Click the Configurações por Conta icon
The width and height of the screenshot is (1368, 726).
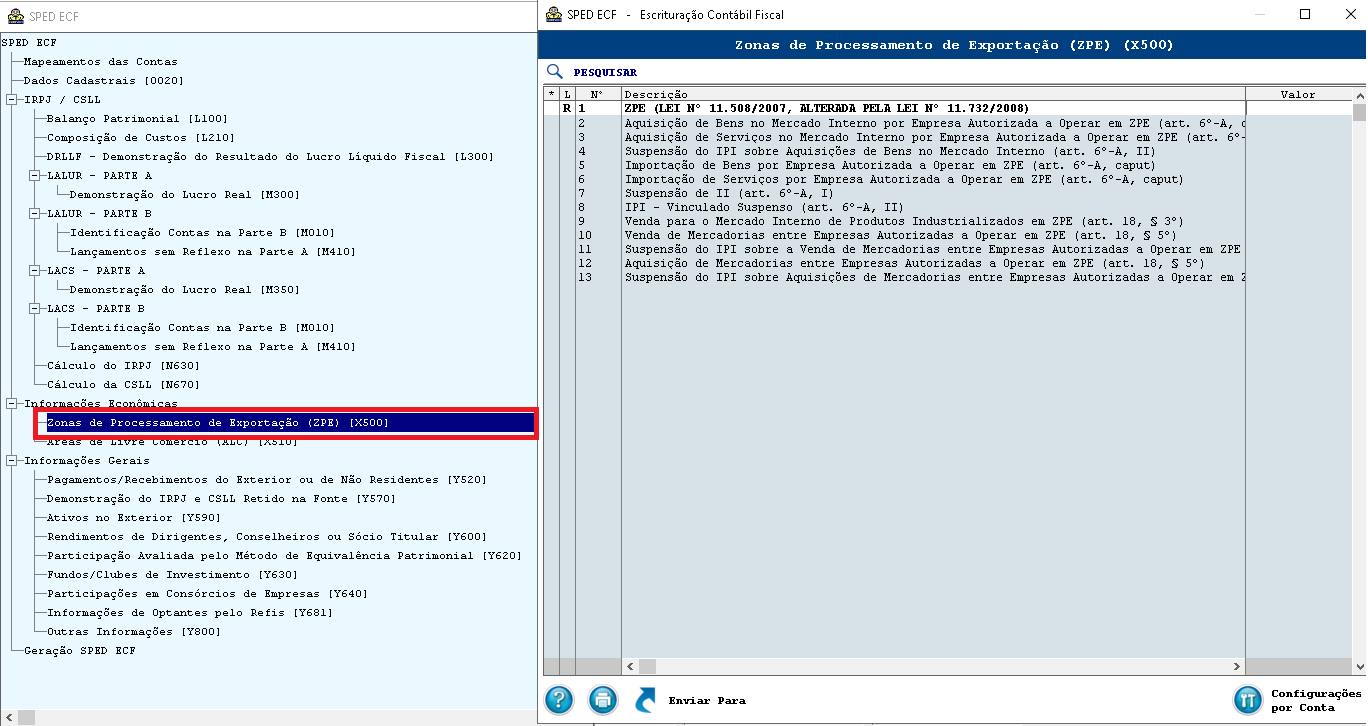tap(1248, 698)
